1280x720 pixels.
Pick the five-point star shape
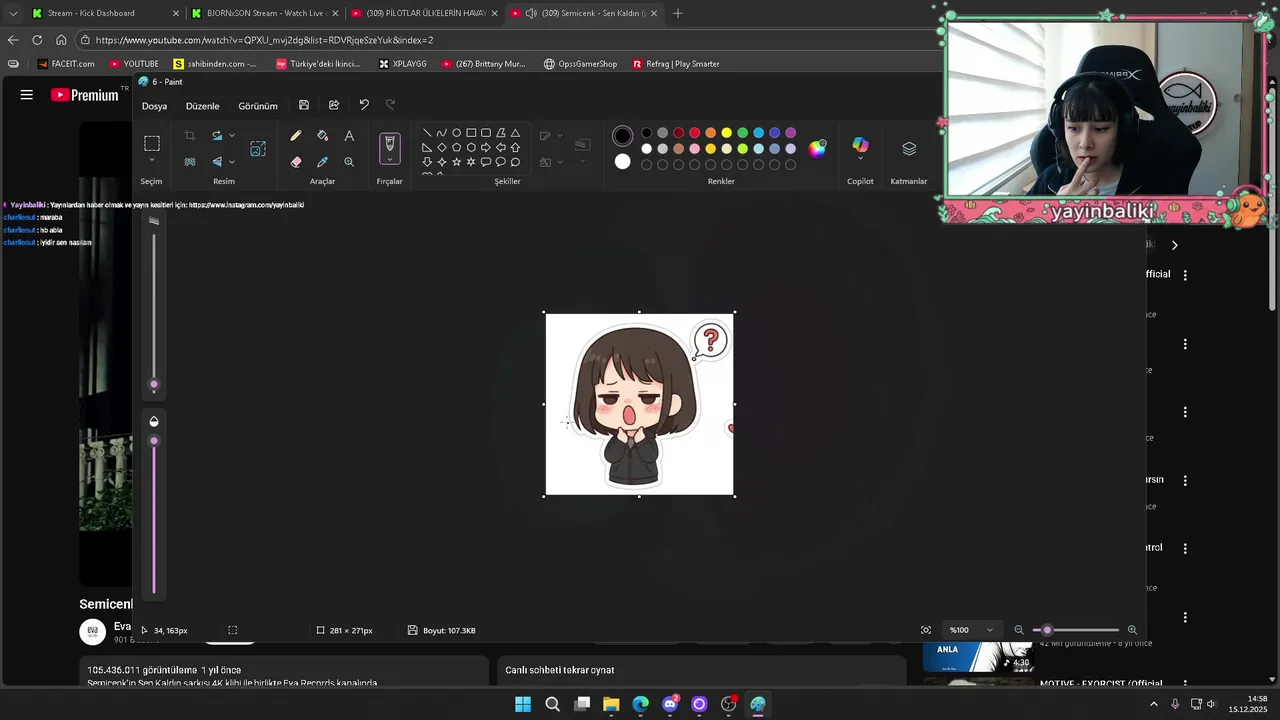click(x=456, y=162)
